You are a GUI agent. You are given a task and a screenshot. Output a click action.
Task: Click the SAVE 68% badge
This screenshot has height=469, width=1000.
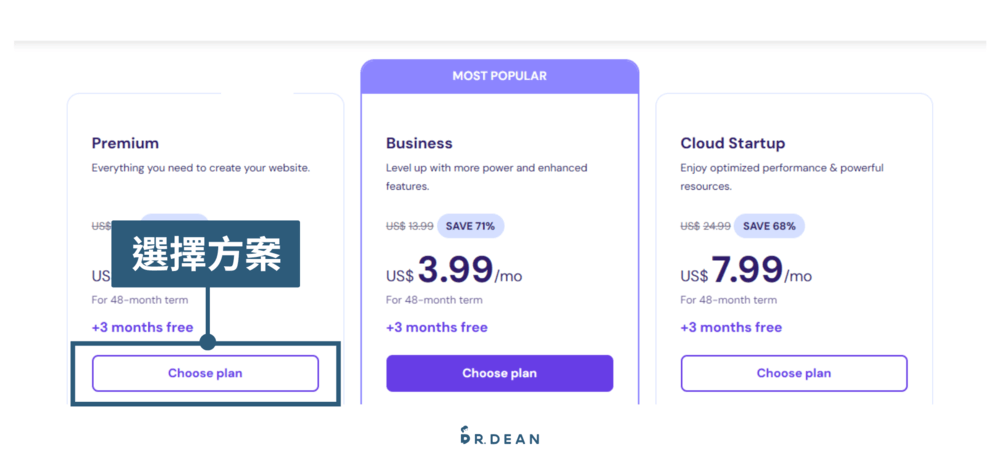coord(769,226)
